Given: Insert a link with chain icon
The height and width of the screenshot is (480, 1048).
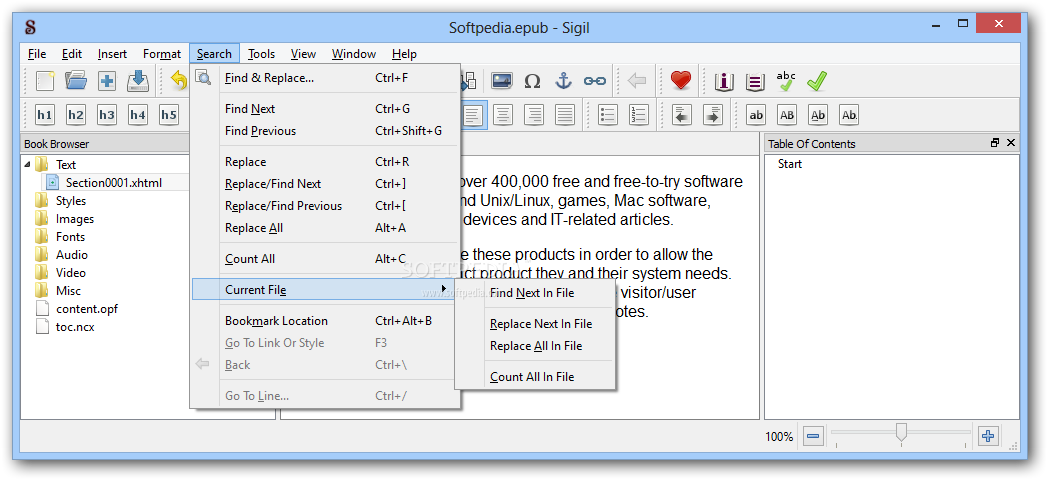Looking at the screenshot, I should click(594, 81).
